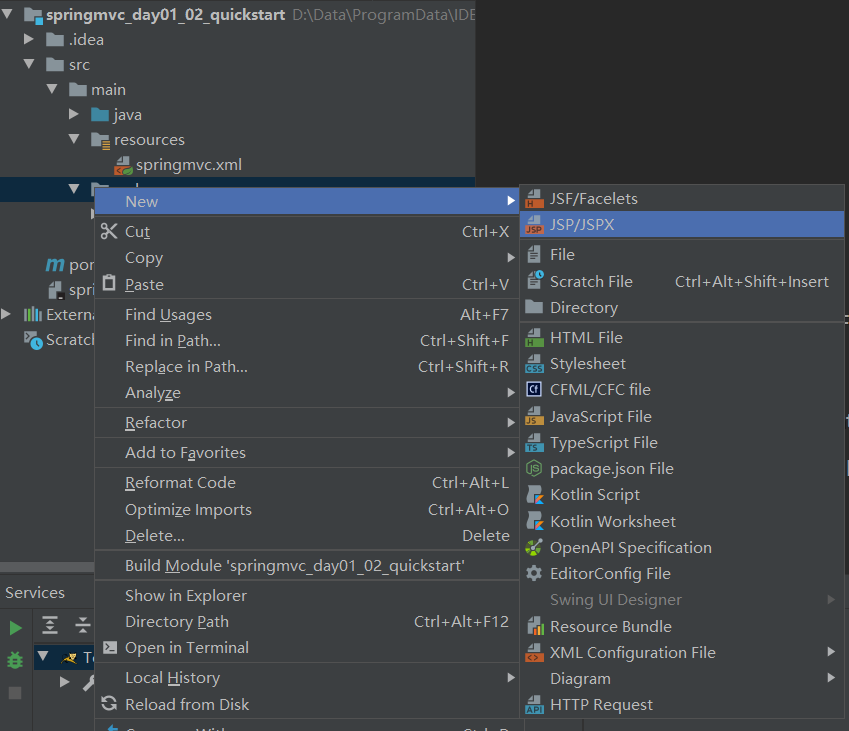Click the Reload from Disk icon
Viewport: 849px width, 731px height.
[x=109, y=703]
